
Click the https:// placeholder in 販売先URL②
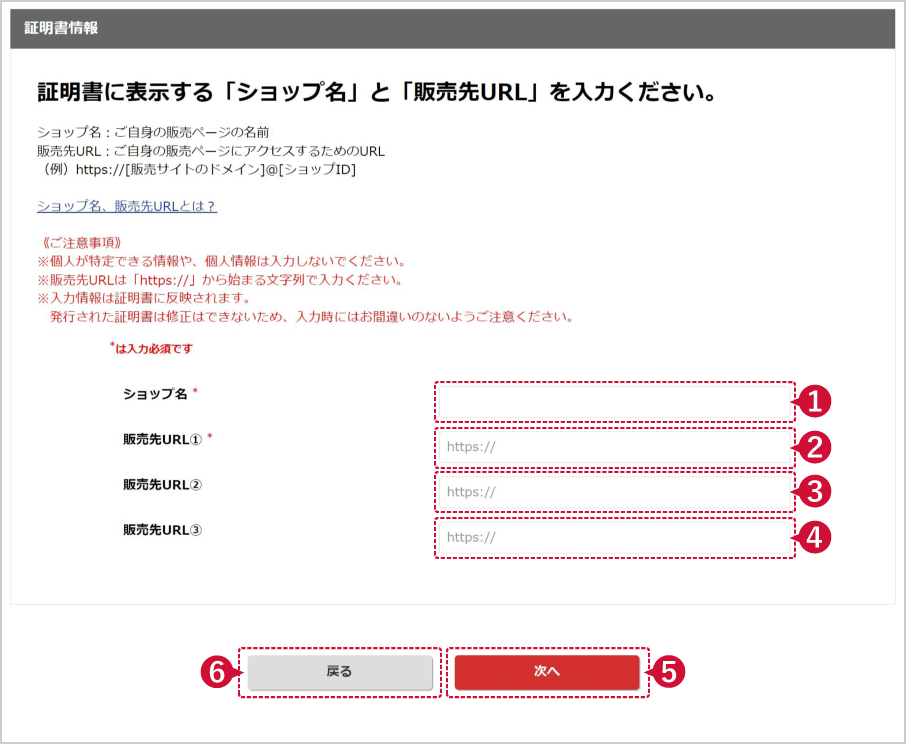(468, 491)
